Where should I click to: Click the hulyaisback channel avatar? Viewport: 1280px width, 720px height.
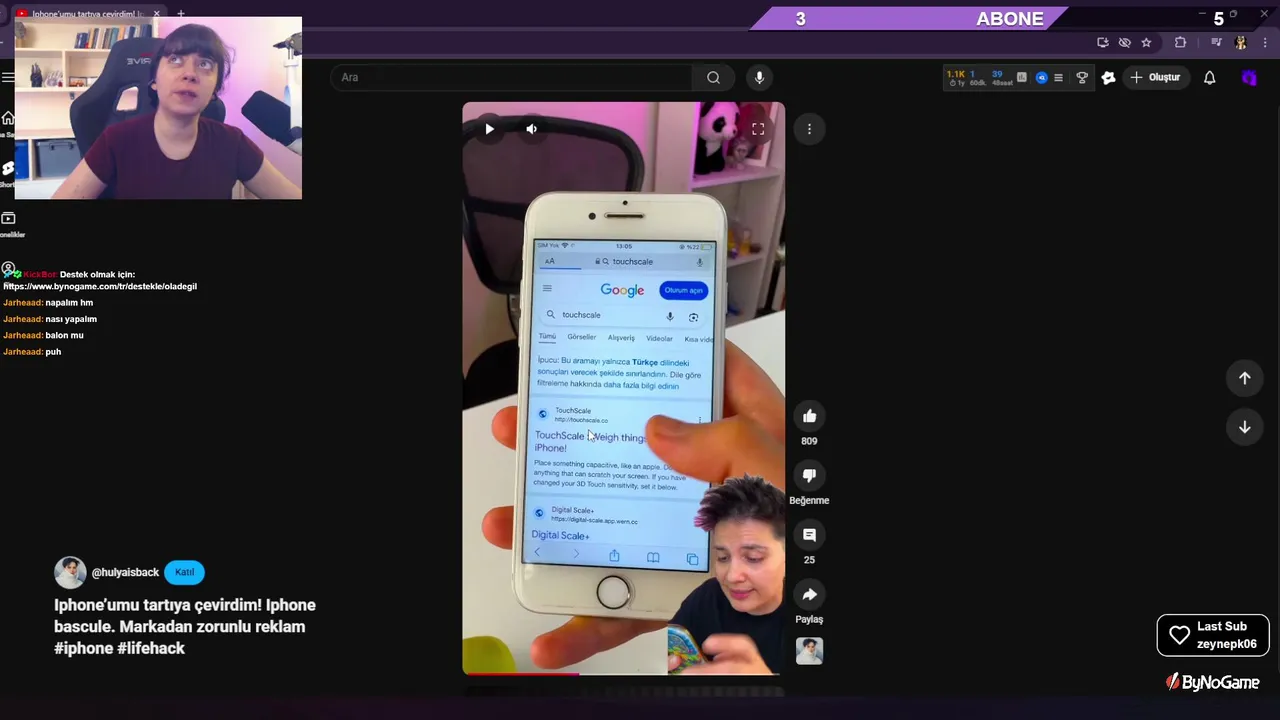point(70,572)
